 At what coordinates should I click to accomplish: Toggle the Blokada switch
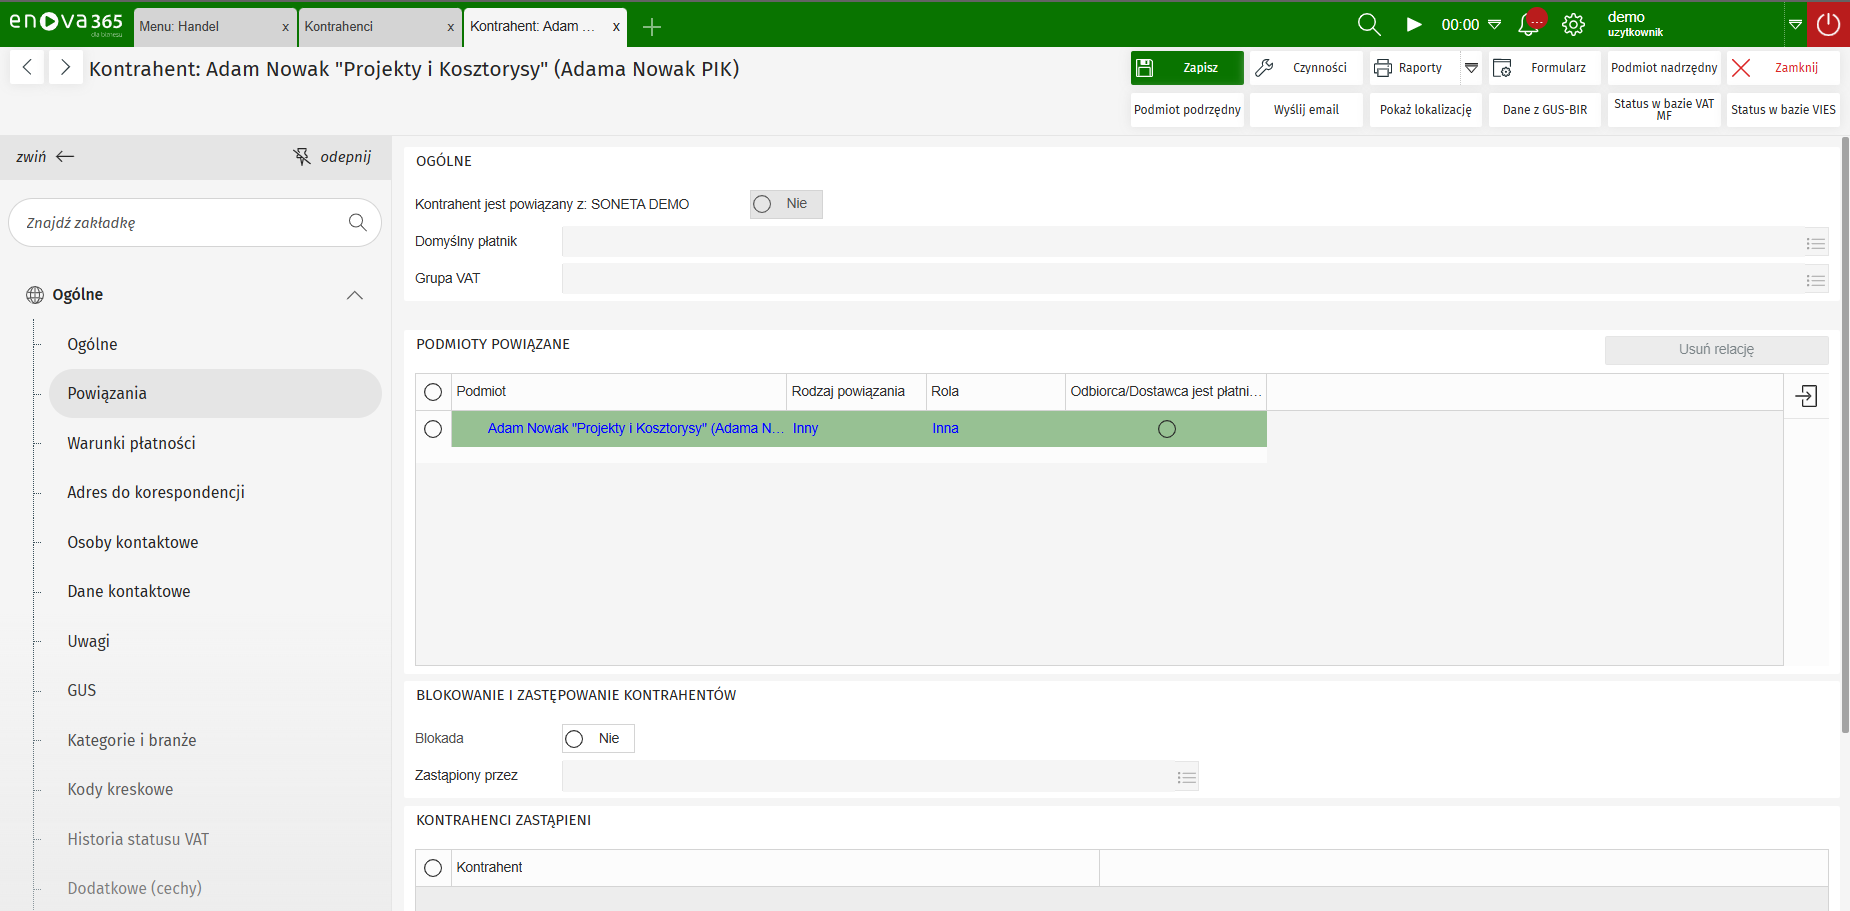click(575, 739)
